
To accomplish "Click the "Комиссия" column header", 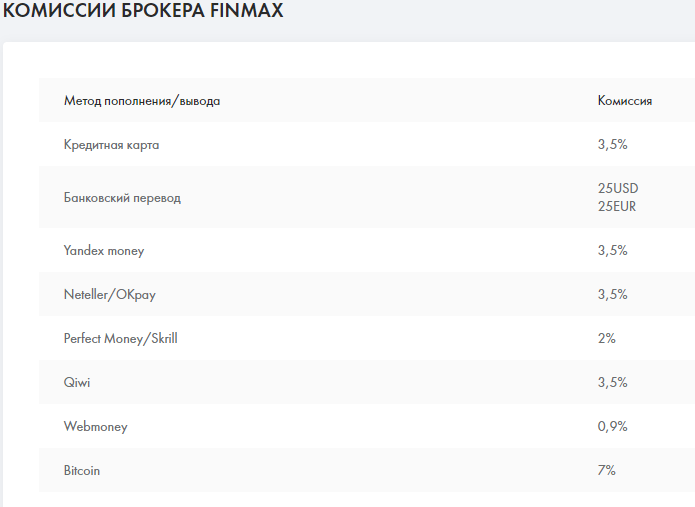I will [625, 101].
